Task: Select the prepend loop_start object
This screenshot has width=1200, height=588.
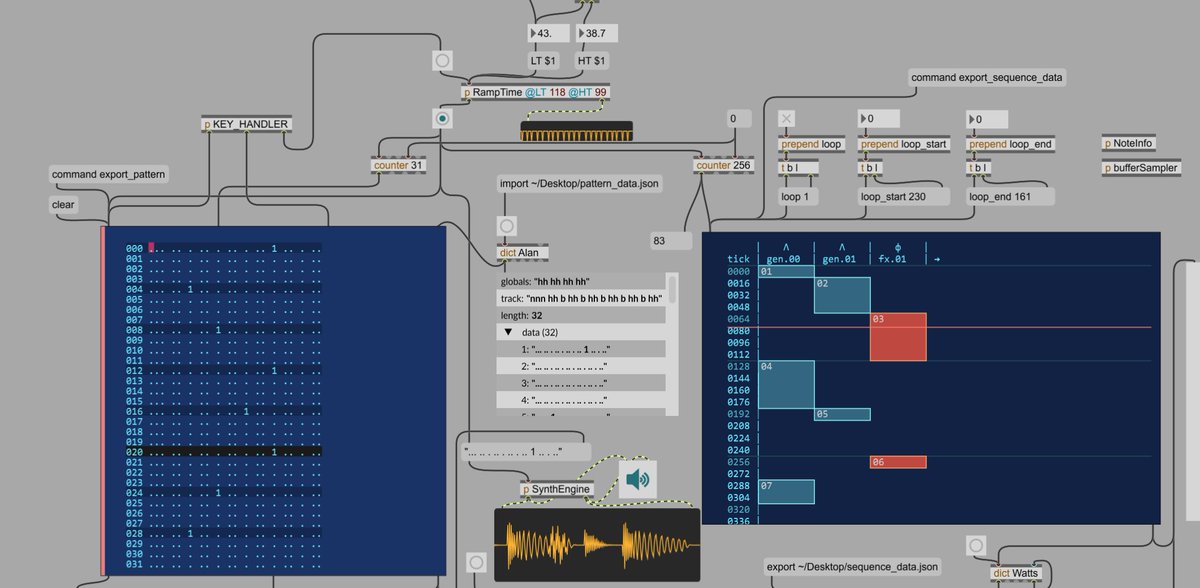Action: coord(904,144)
